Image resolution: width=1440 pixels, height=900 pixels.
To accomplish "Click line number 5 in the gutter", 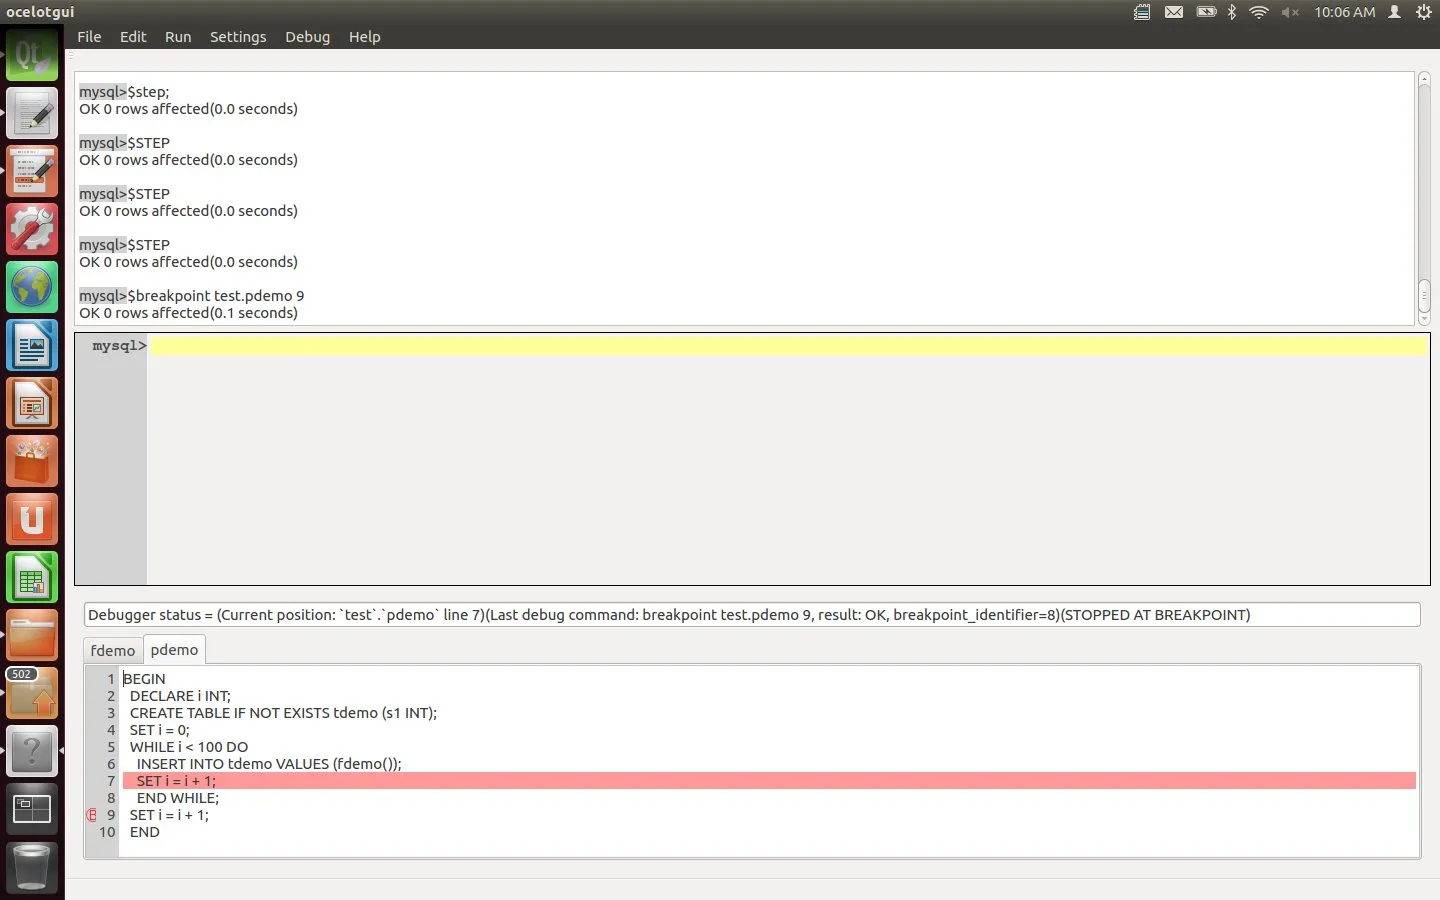I will (x=111, y=747).
